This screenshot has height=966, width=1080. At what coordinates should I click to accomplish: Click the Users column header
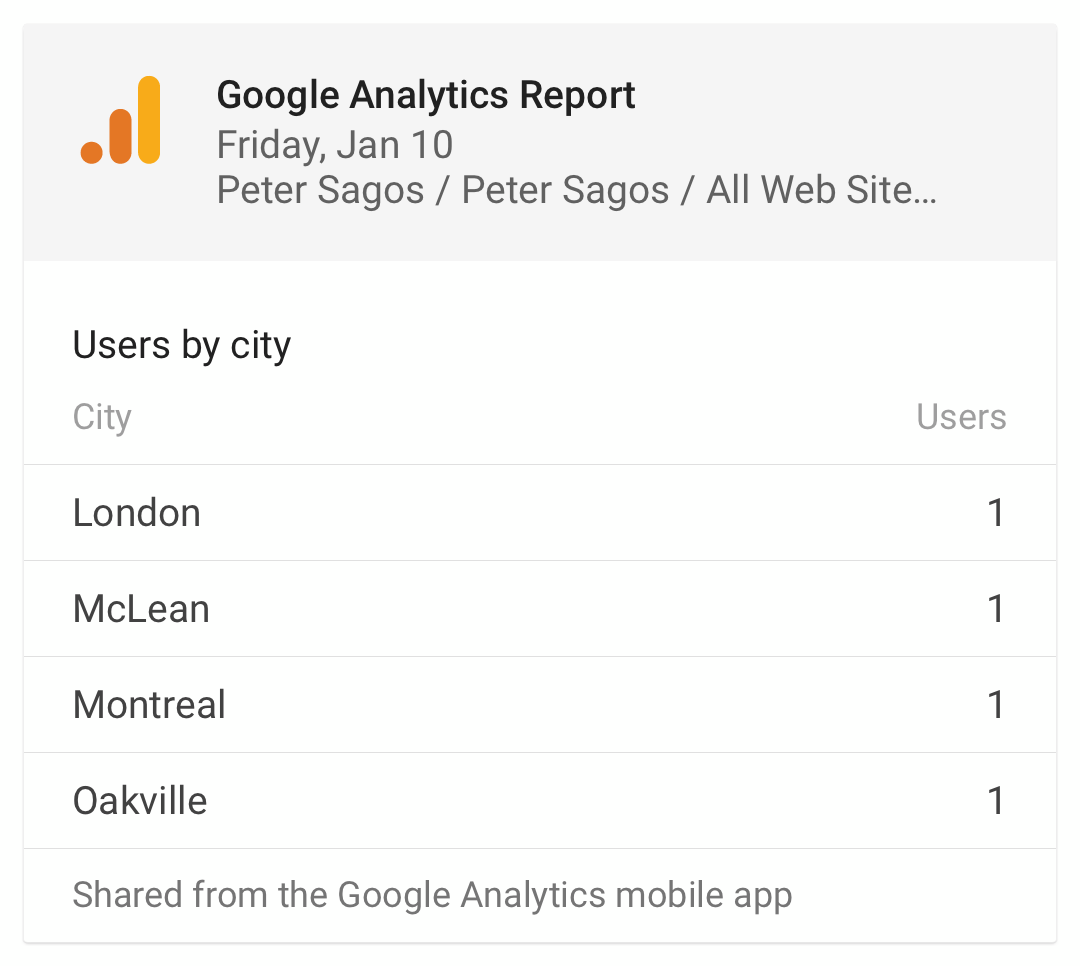(961, 417)
